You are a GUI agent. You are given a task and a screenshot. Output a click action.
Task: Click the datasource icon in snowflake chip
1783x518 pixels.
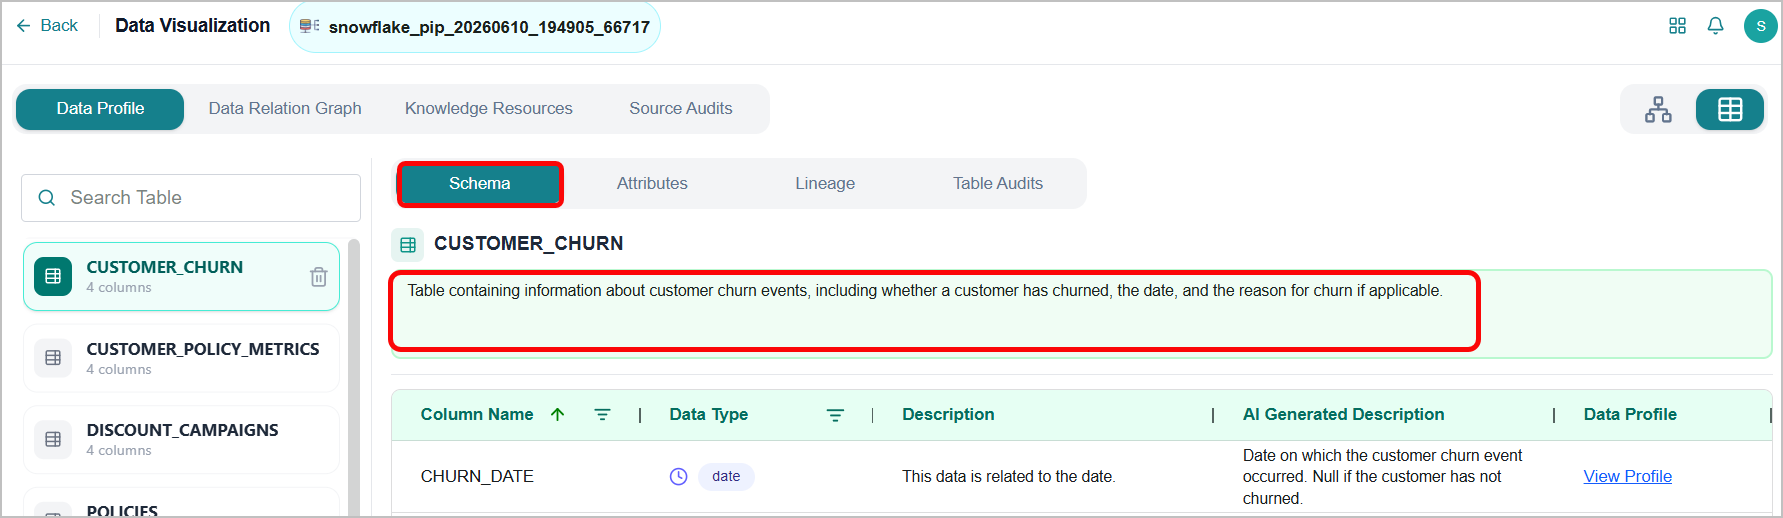[309, 26]
